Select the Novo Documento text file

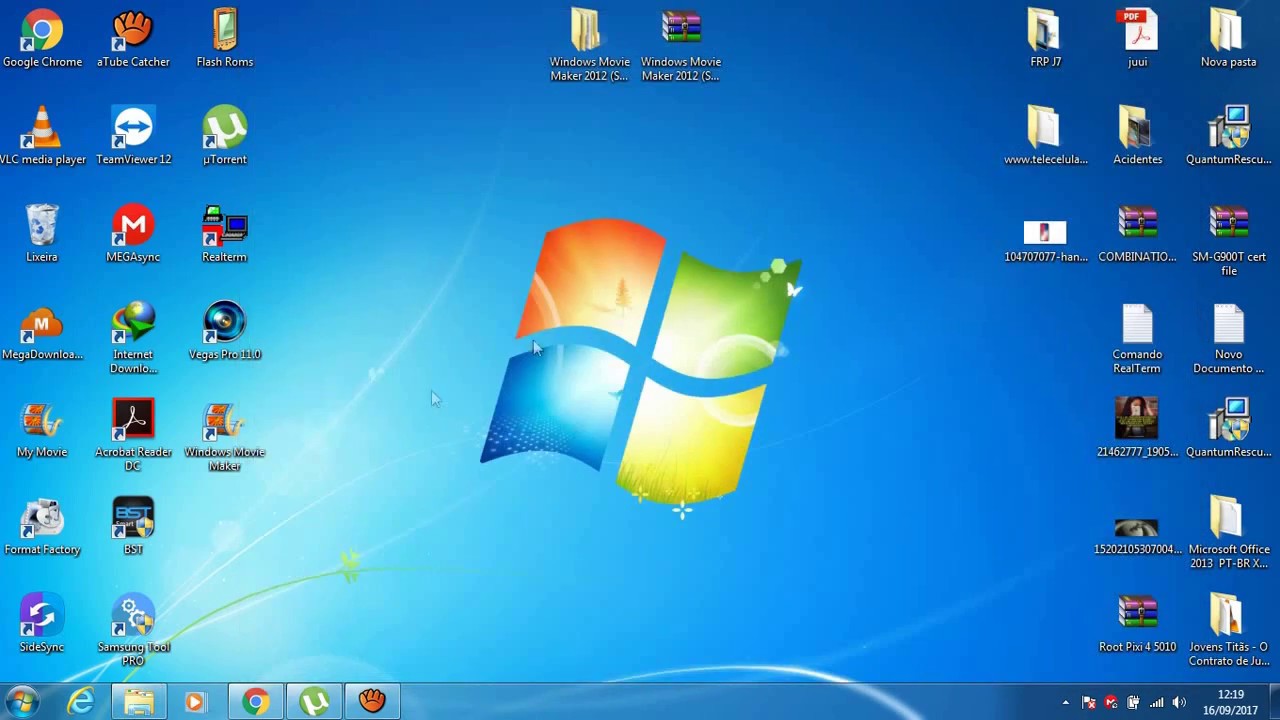tap(1228, 338)
